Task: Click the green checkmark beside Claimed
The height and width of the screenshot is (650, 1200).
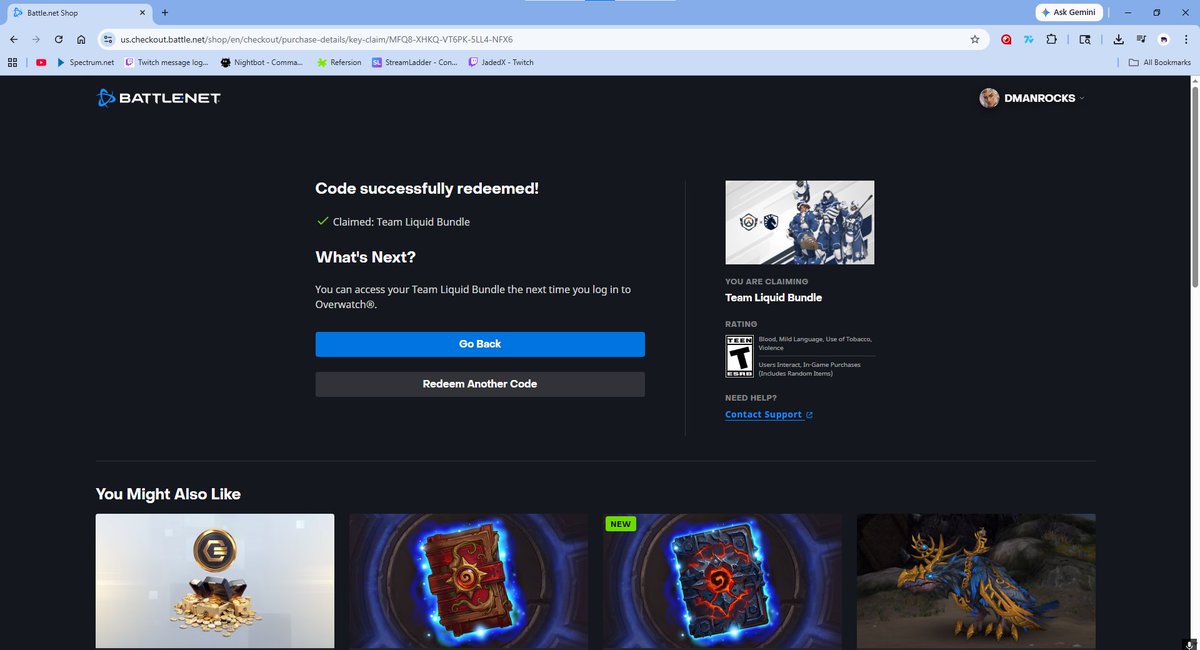Action: click(322, 221)
